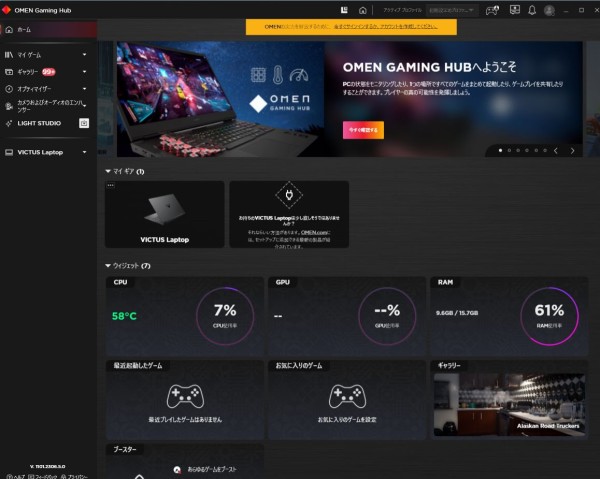The height and width of the screenshot is (479, 600).
Task: Click the controller icon in recently played games
Action: tap(184, 396)
